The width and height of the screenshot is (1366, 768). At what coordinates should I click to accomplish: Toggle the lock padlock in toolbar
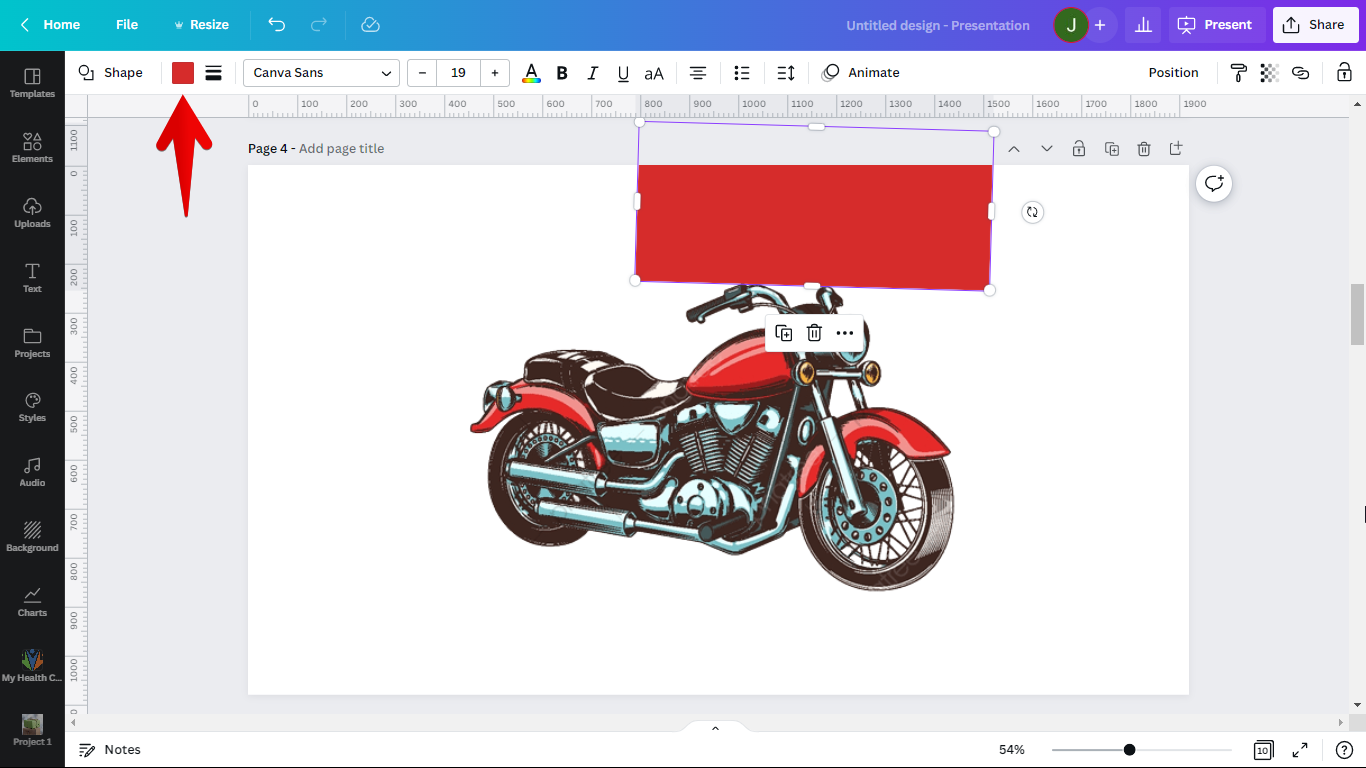[1344, 73]
